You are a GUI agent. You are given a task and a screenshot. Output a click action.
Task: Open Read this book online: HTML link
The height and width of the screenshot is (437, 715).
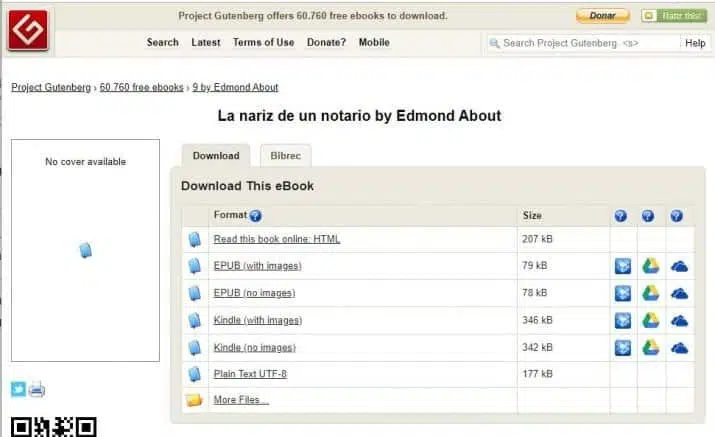tap(277, 239)
